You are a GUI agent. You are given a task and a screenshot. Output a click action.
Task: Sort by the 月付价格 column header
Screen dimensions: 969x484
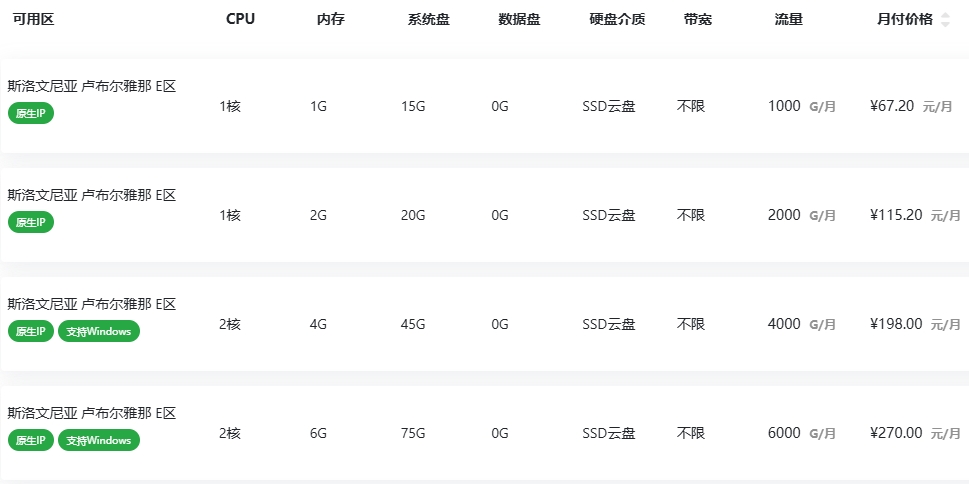coord(904,19)
